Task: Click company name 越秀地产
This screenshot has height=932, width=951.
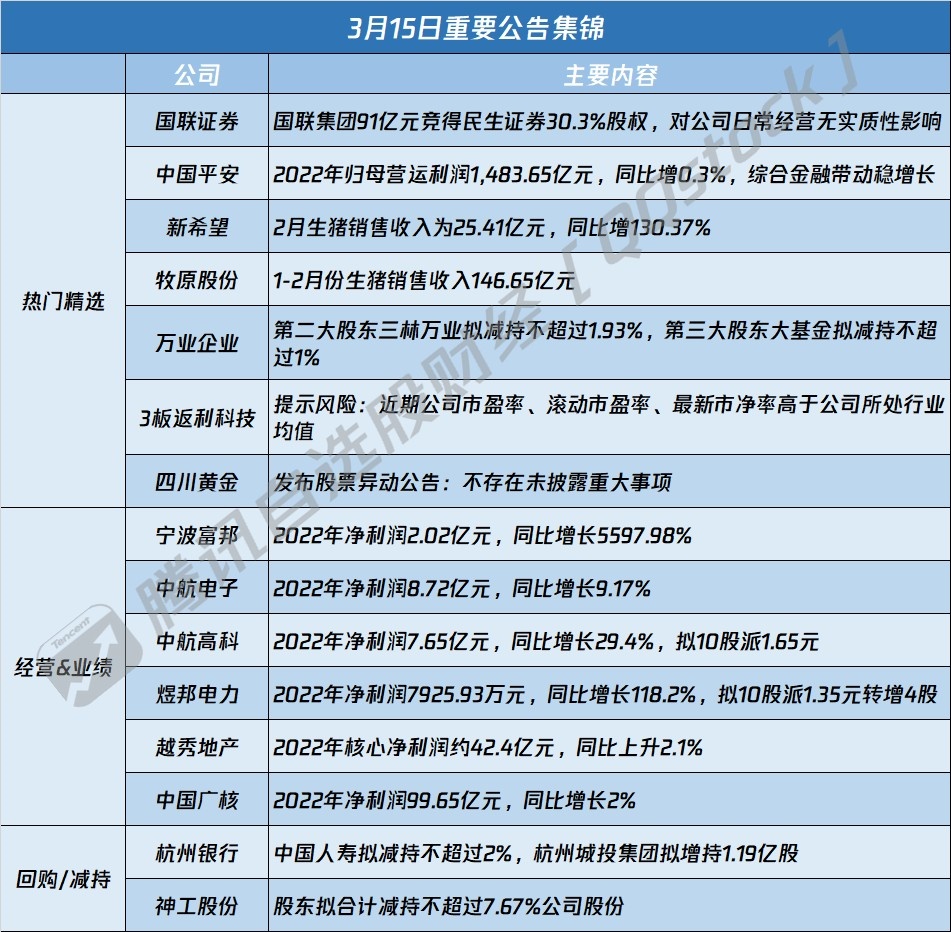Action: pos(197,747)
